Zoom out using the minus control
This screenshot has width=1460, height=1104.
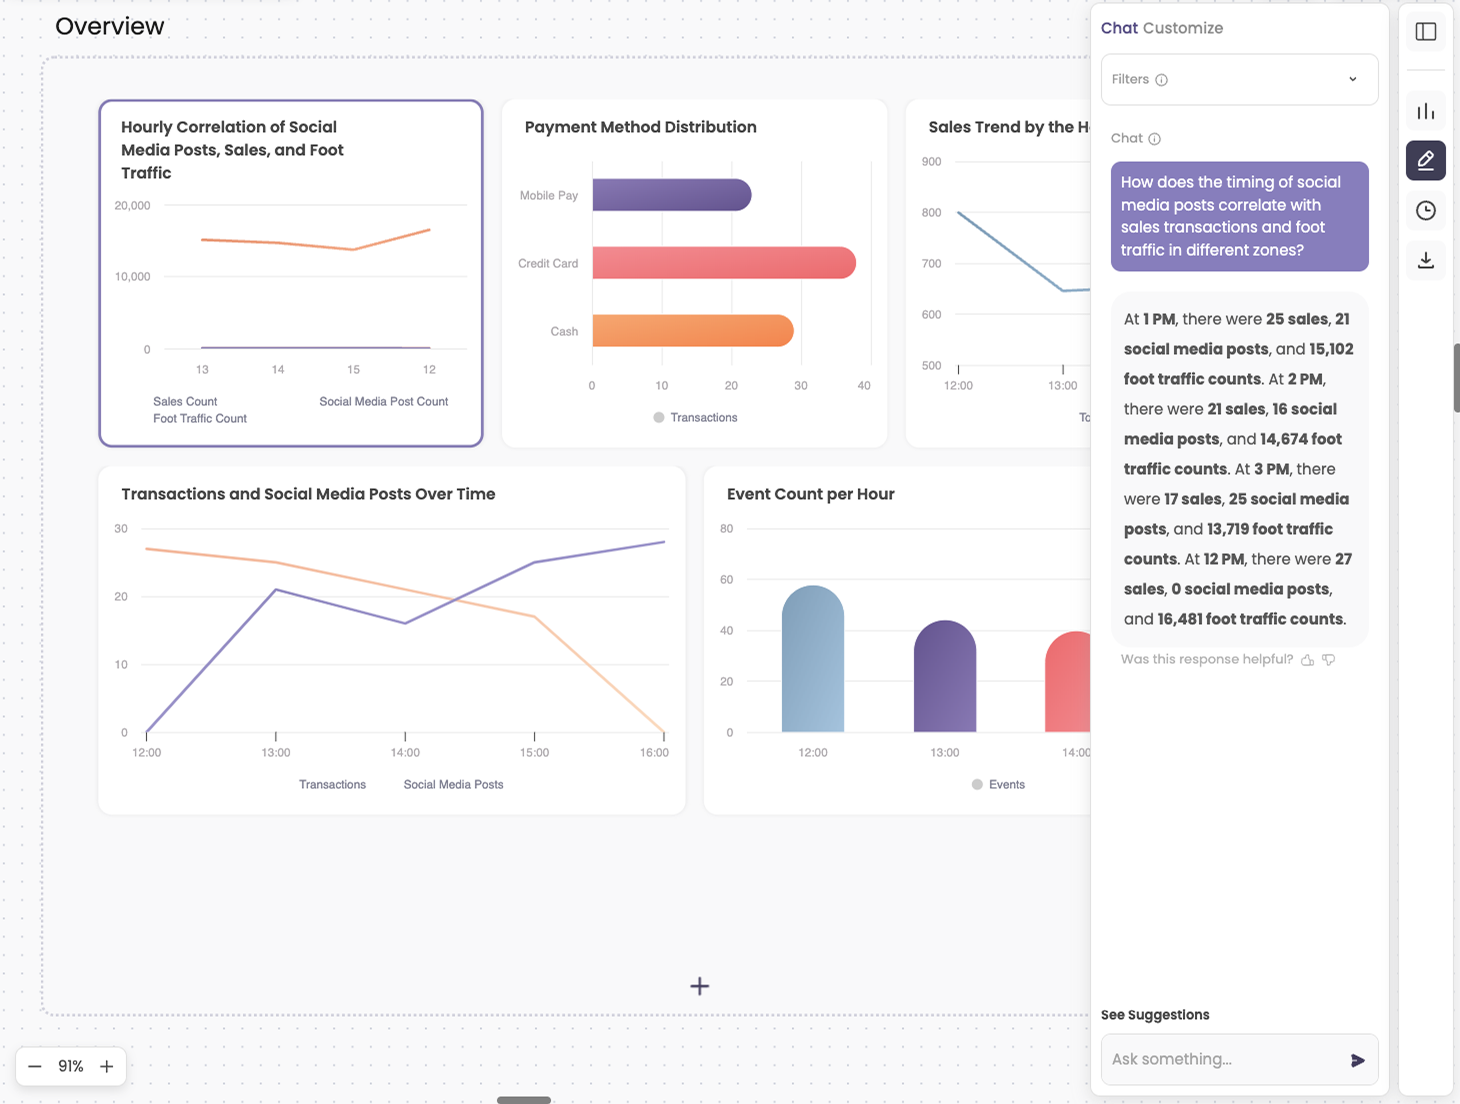point(35,1066)
